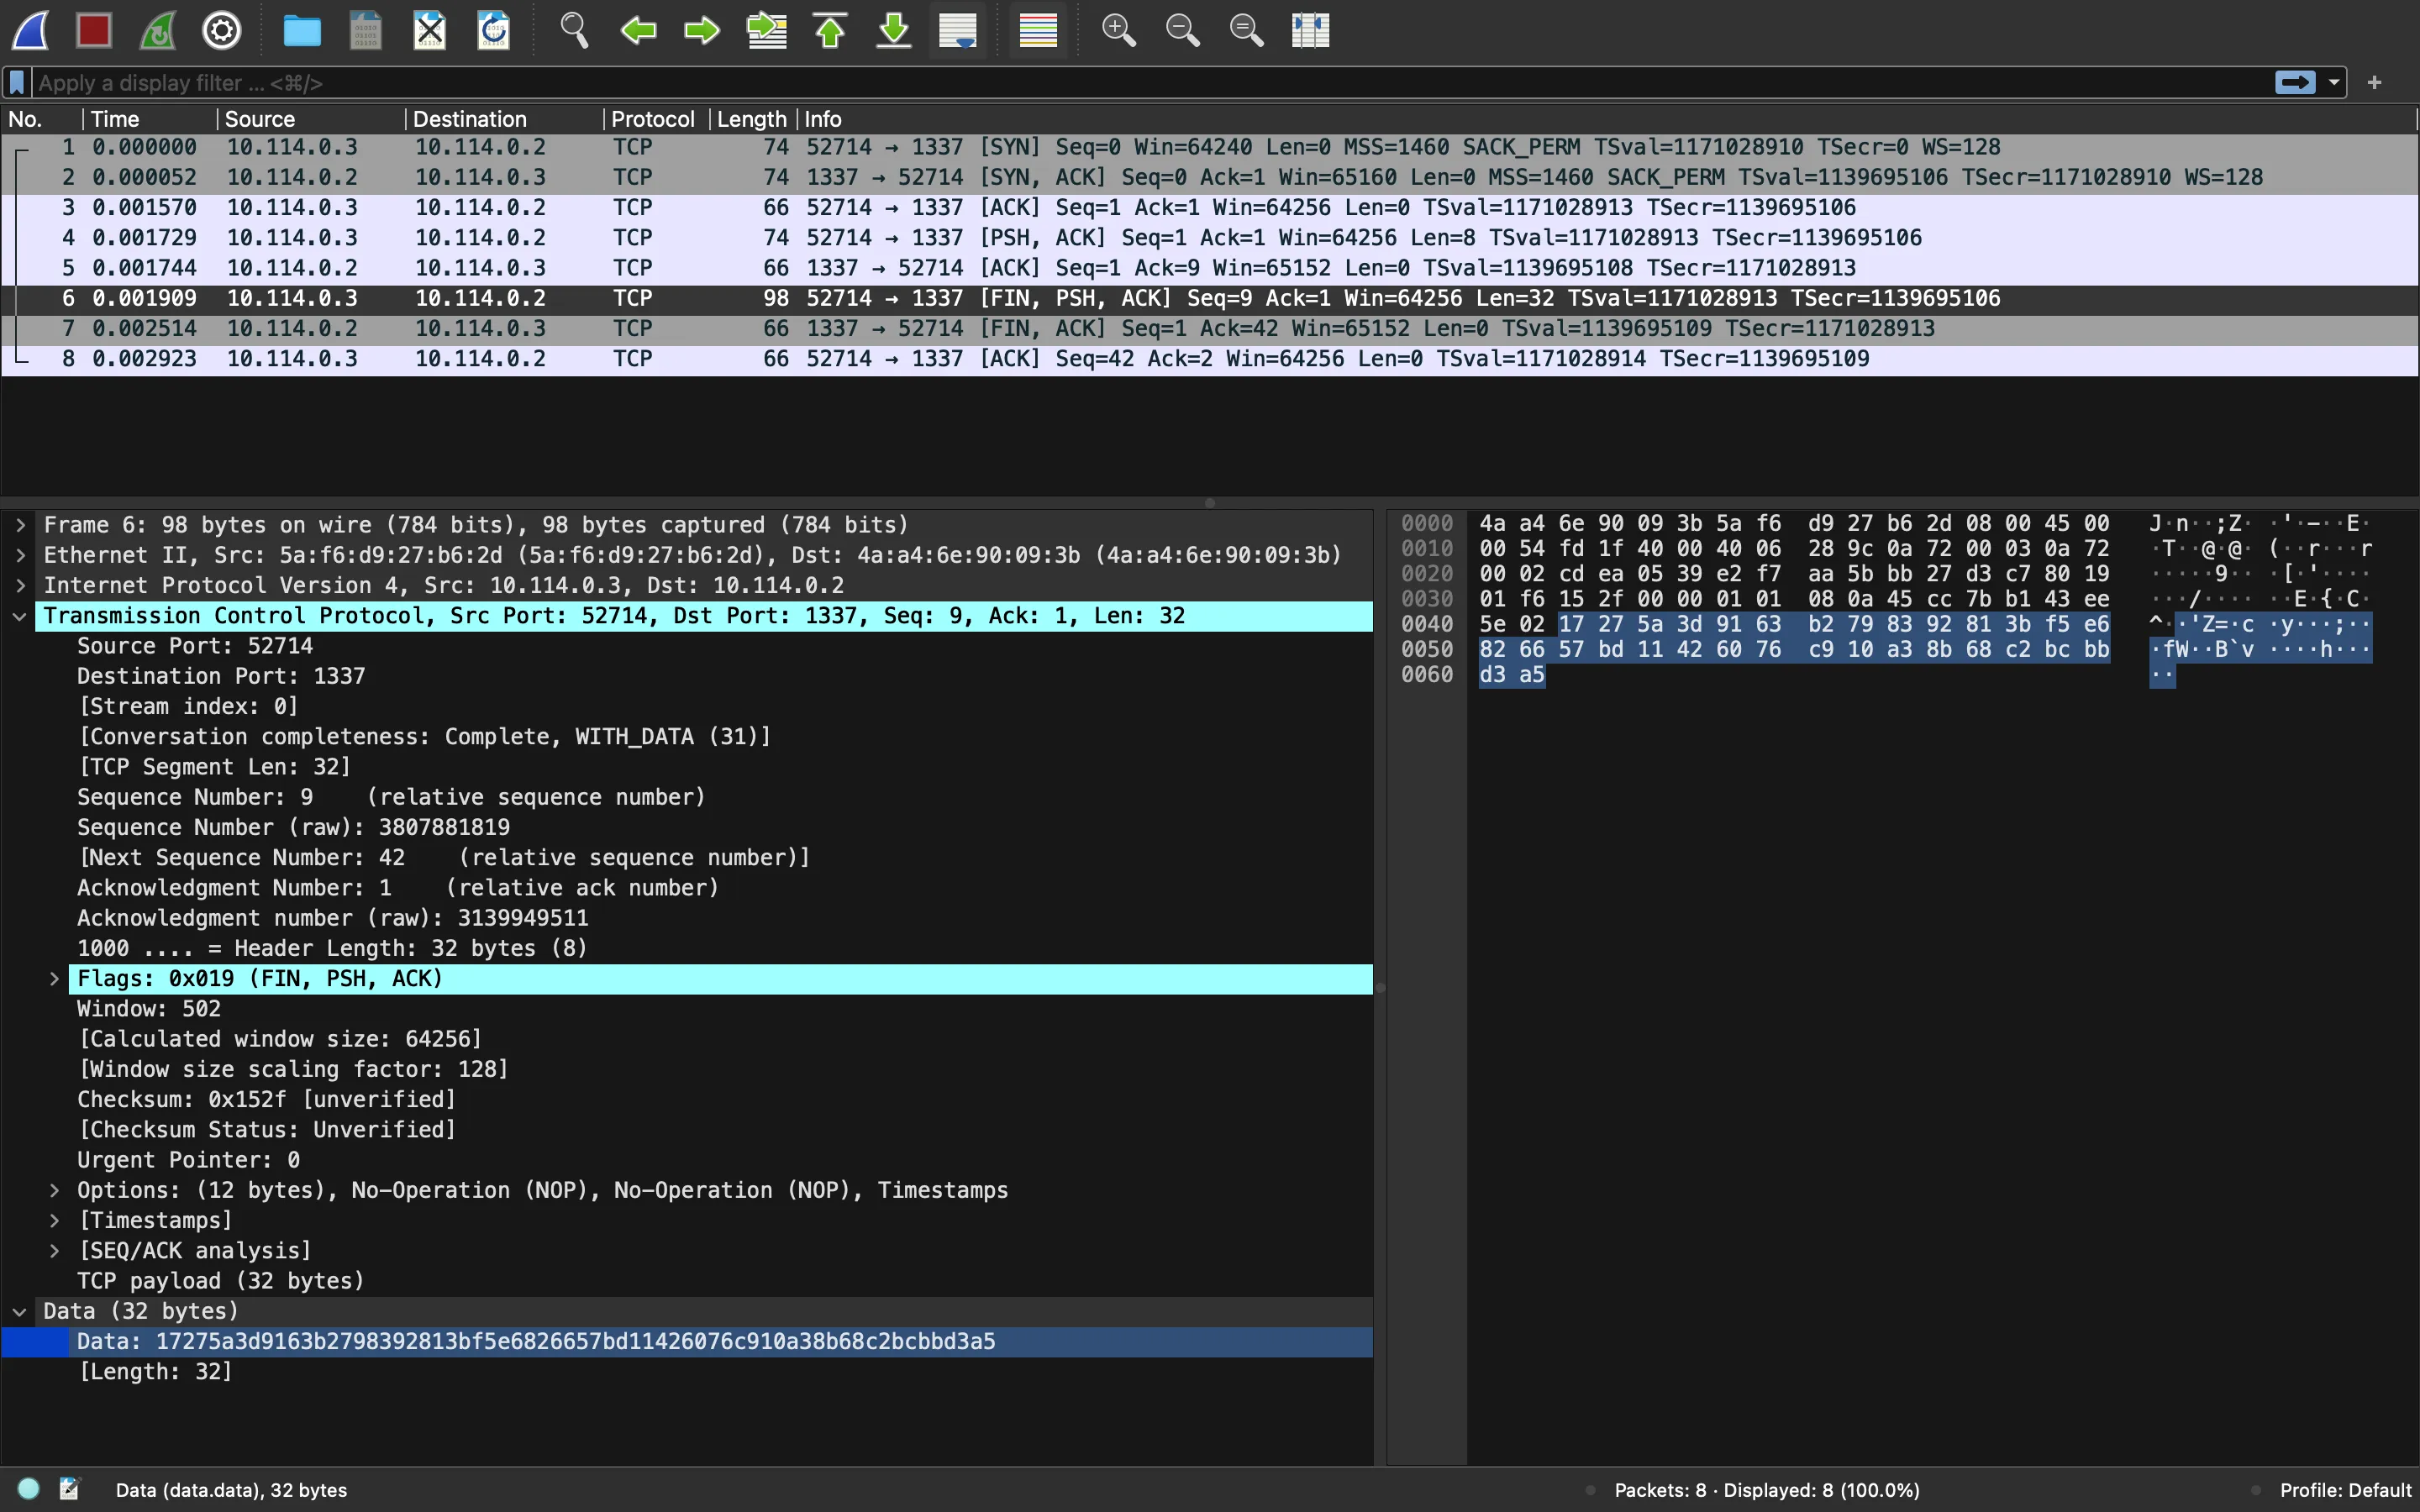
Task: Open a capture file via folder icon
Action: (x=302, y=30)
